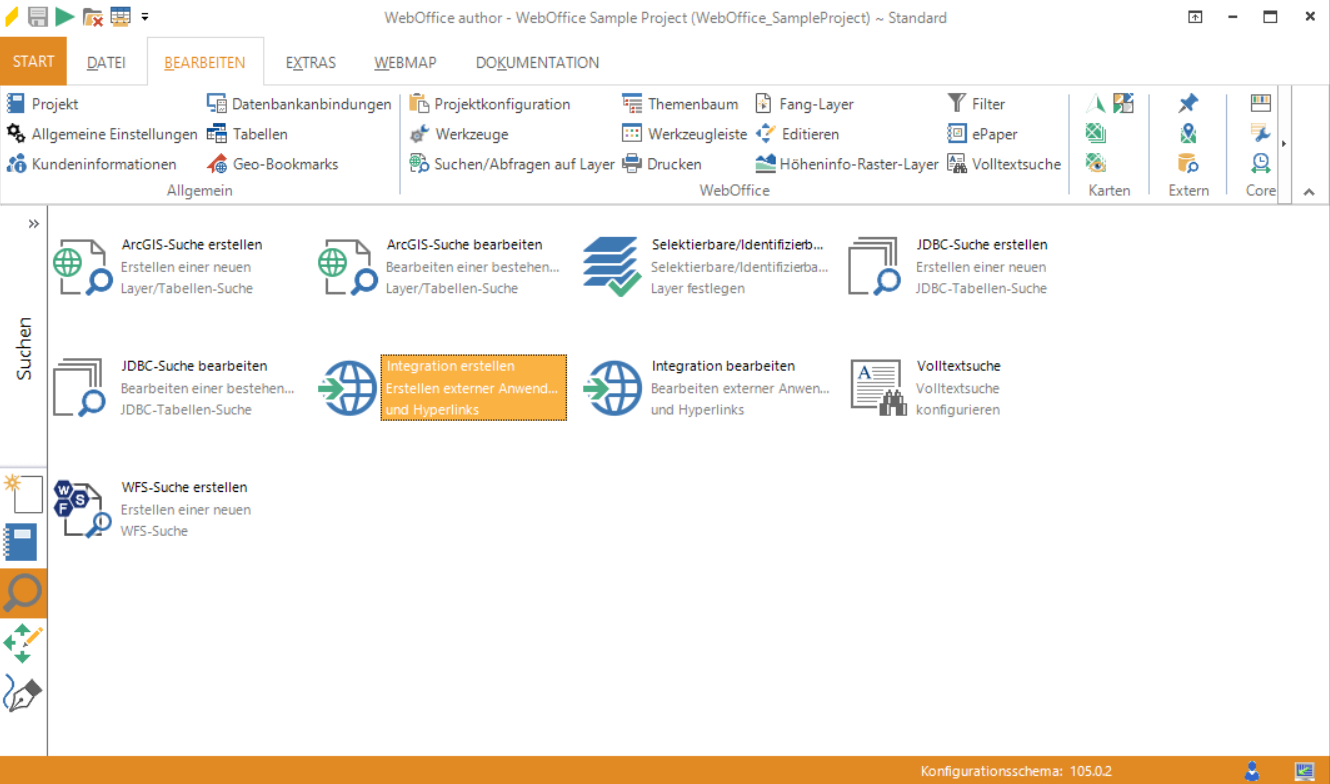Click the north arrow icon in Karten group
The width and height of the screenshot is (1330, 784).
pos(1096,104)
